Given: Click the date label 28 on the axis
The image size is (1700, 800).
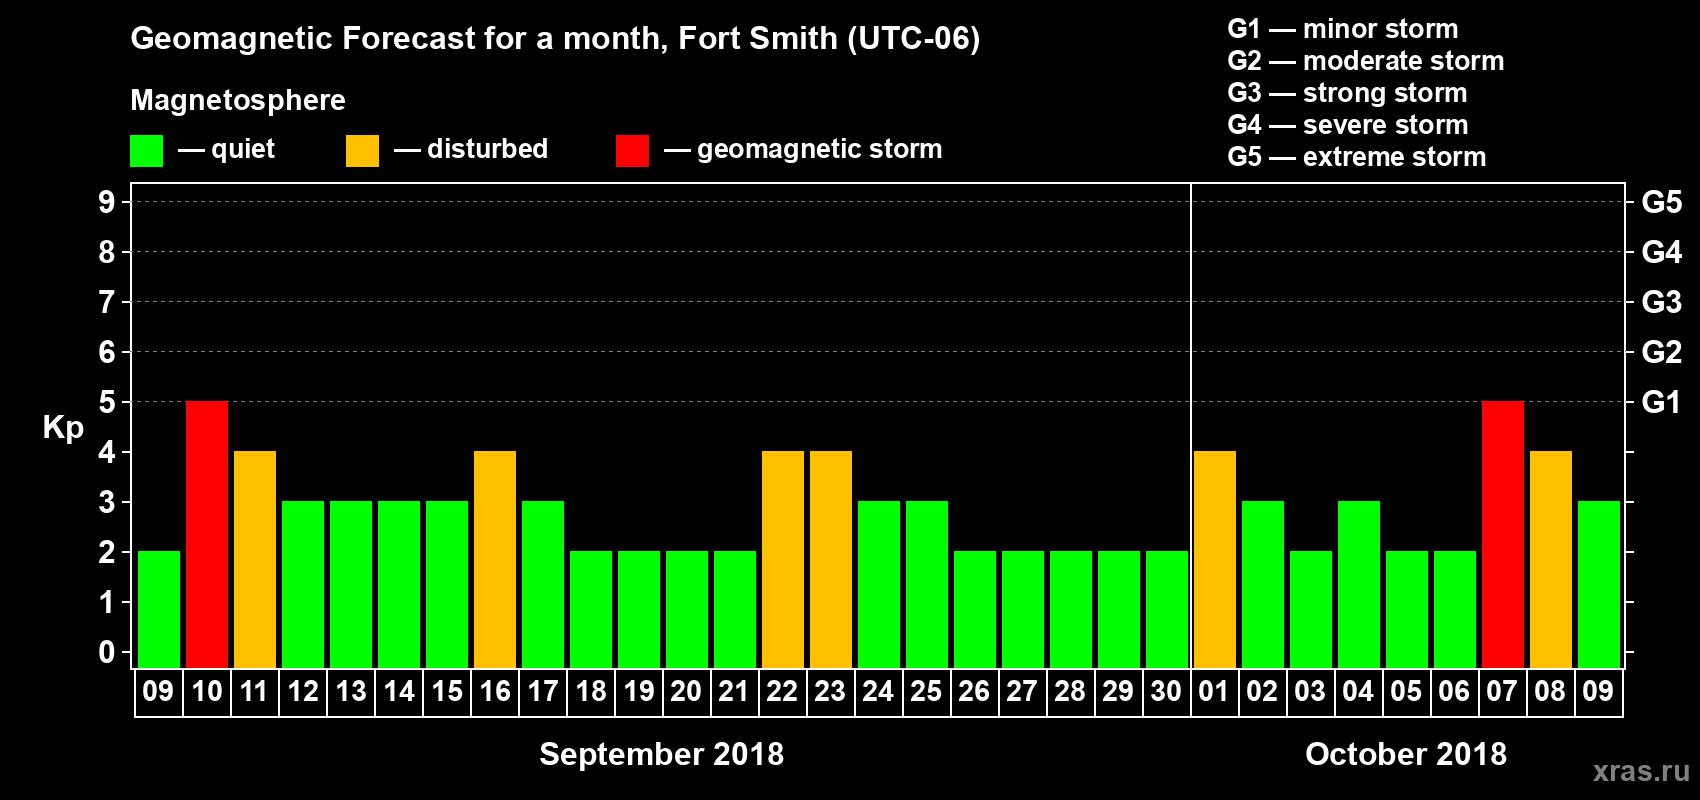Looking at the screenshot, I should pyautogui.click(x=1070, y=692).
